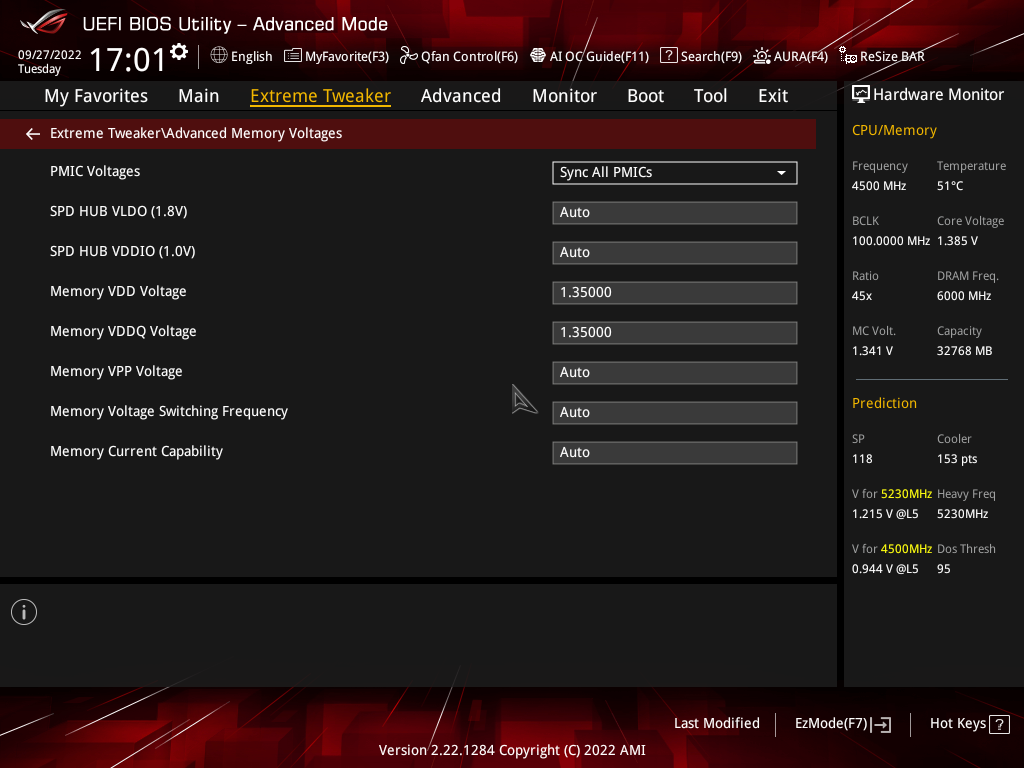Click the 100.0000 MHz BCLK value
This screenshot has width=1024, height=768.
tap(890, 241)
